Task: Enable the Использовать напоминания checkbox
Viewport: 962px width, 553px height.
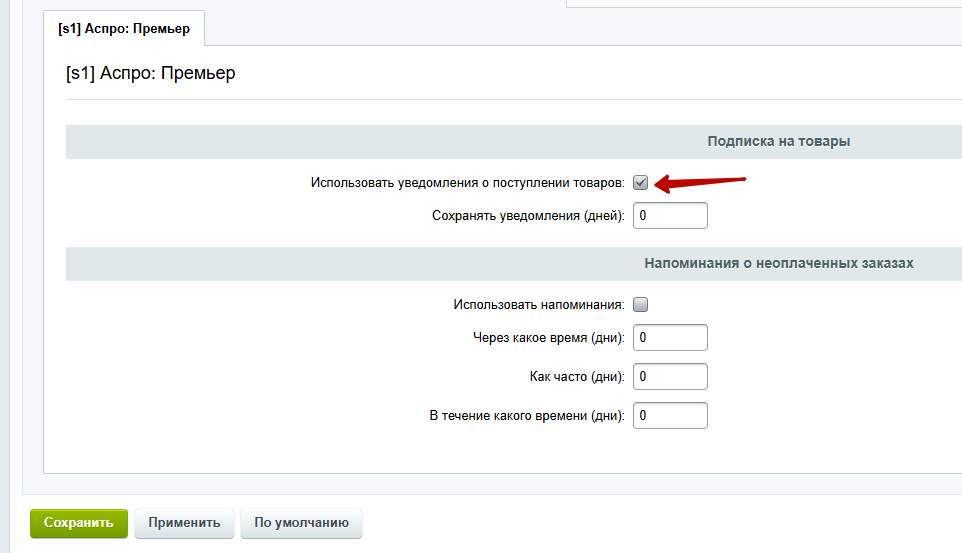Action: (641, 304)
